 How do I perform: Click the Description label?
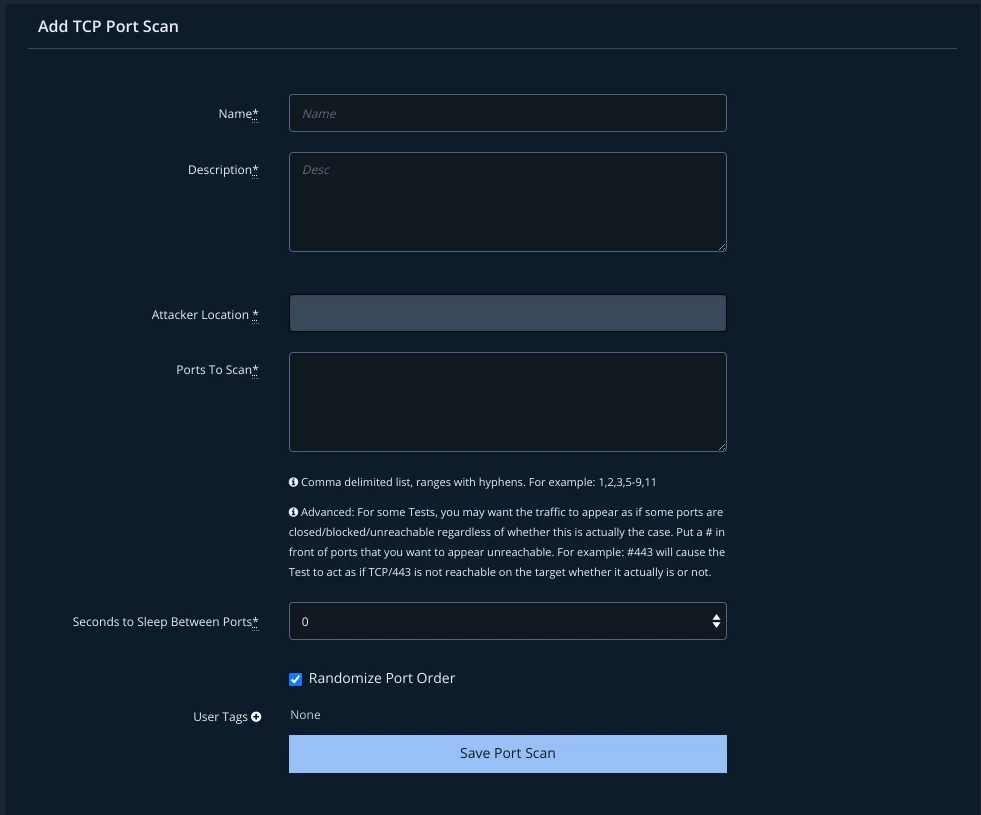coord(223,170)
